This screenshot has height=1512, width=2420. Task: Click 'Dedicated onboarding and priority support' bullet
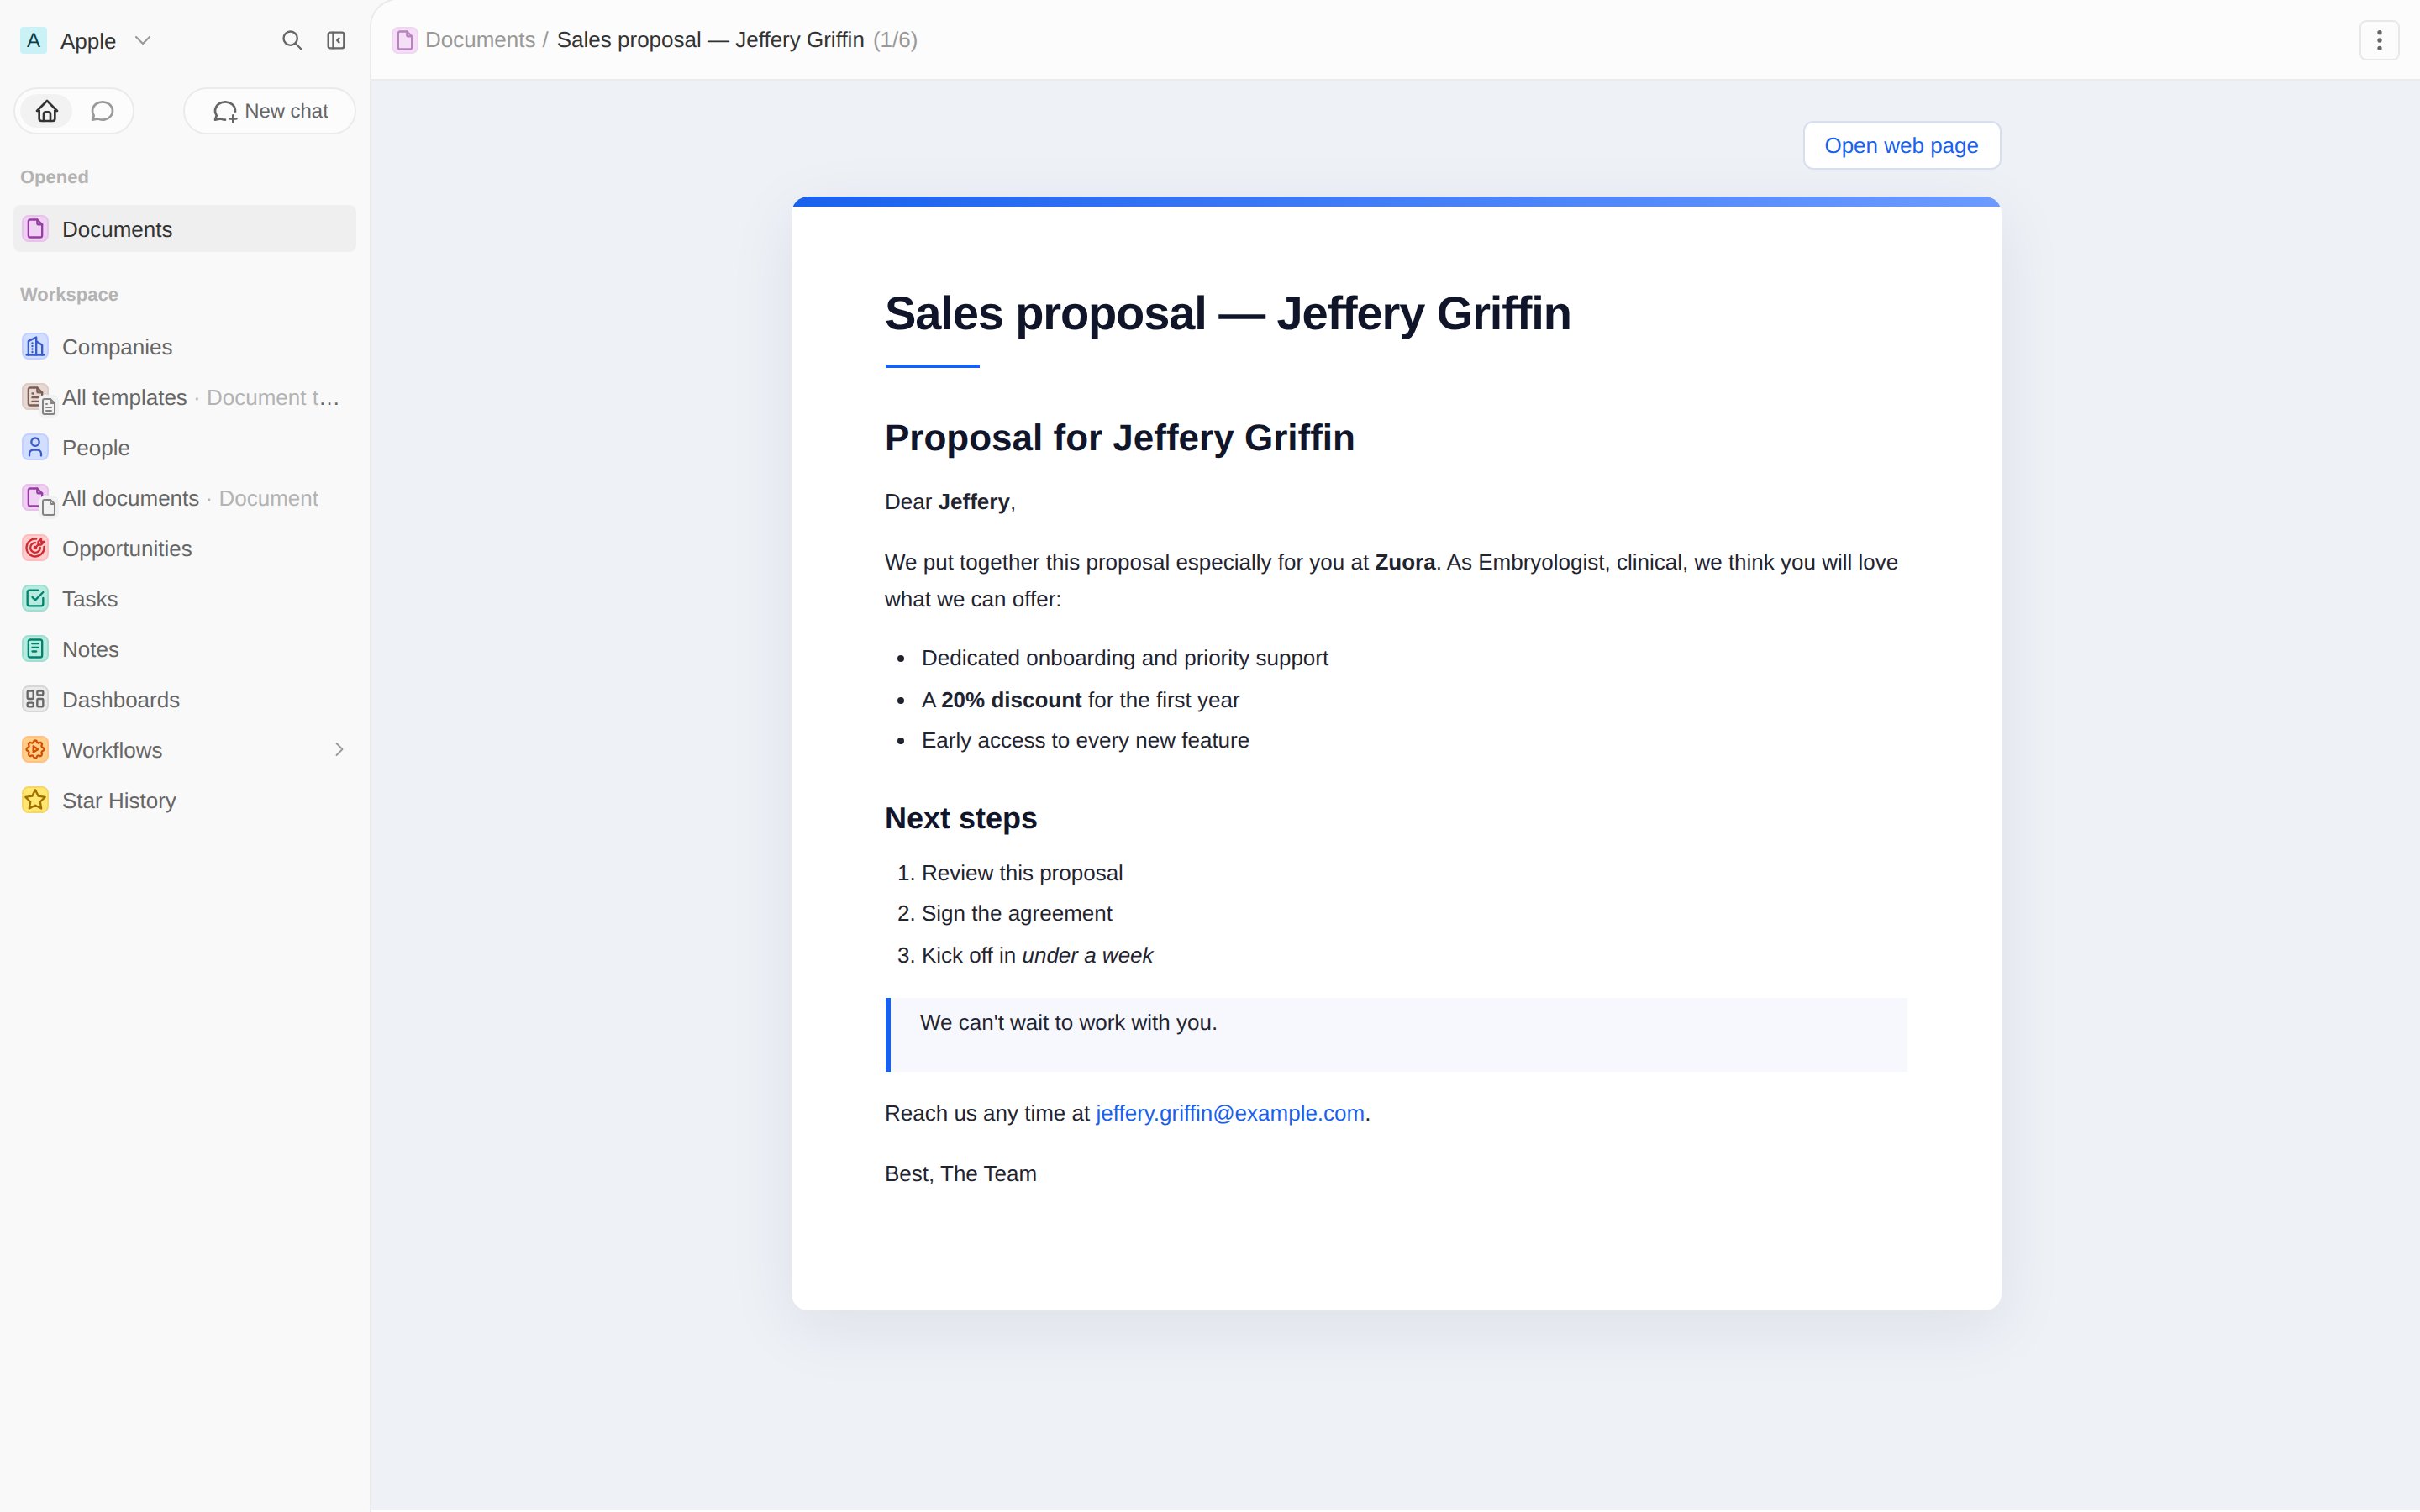pos(1125,658)
